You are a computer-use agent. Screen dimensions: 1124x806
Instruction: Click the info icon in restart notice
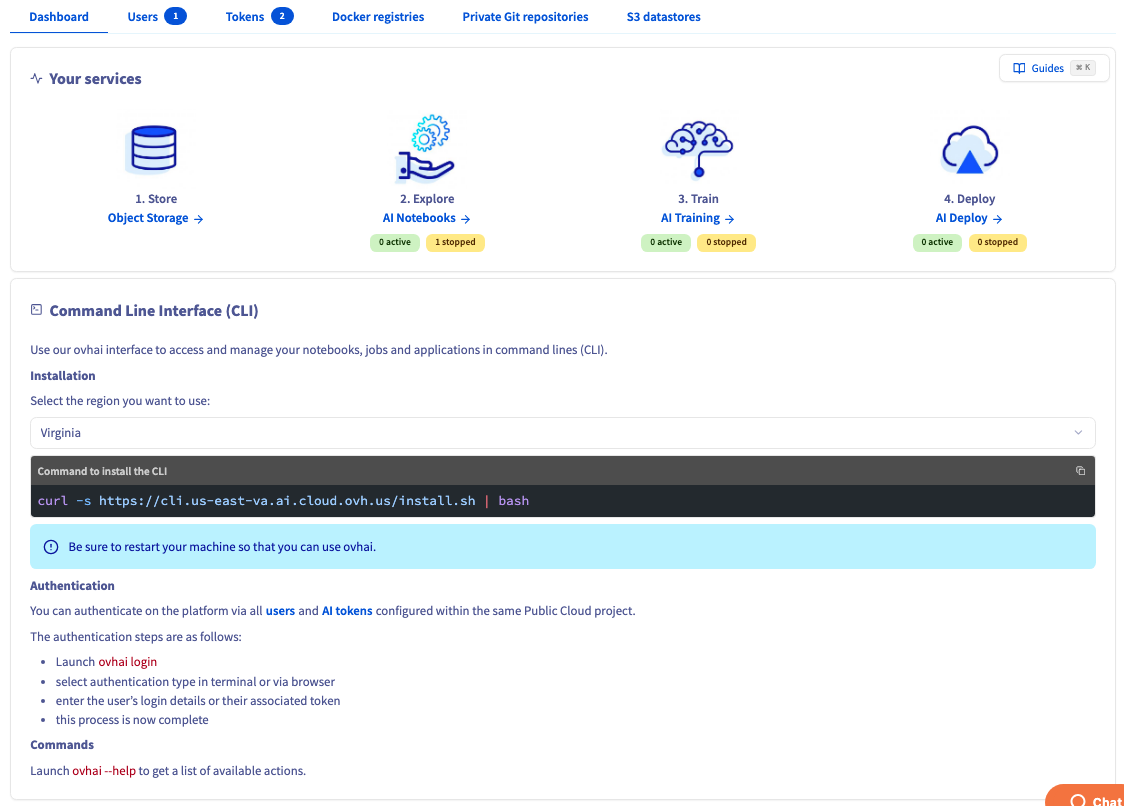click(x=51, y=547)
